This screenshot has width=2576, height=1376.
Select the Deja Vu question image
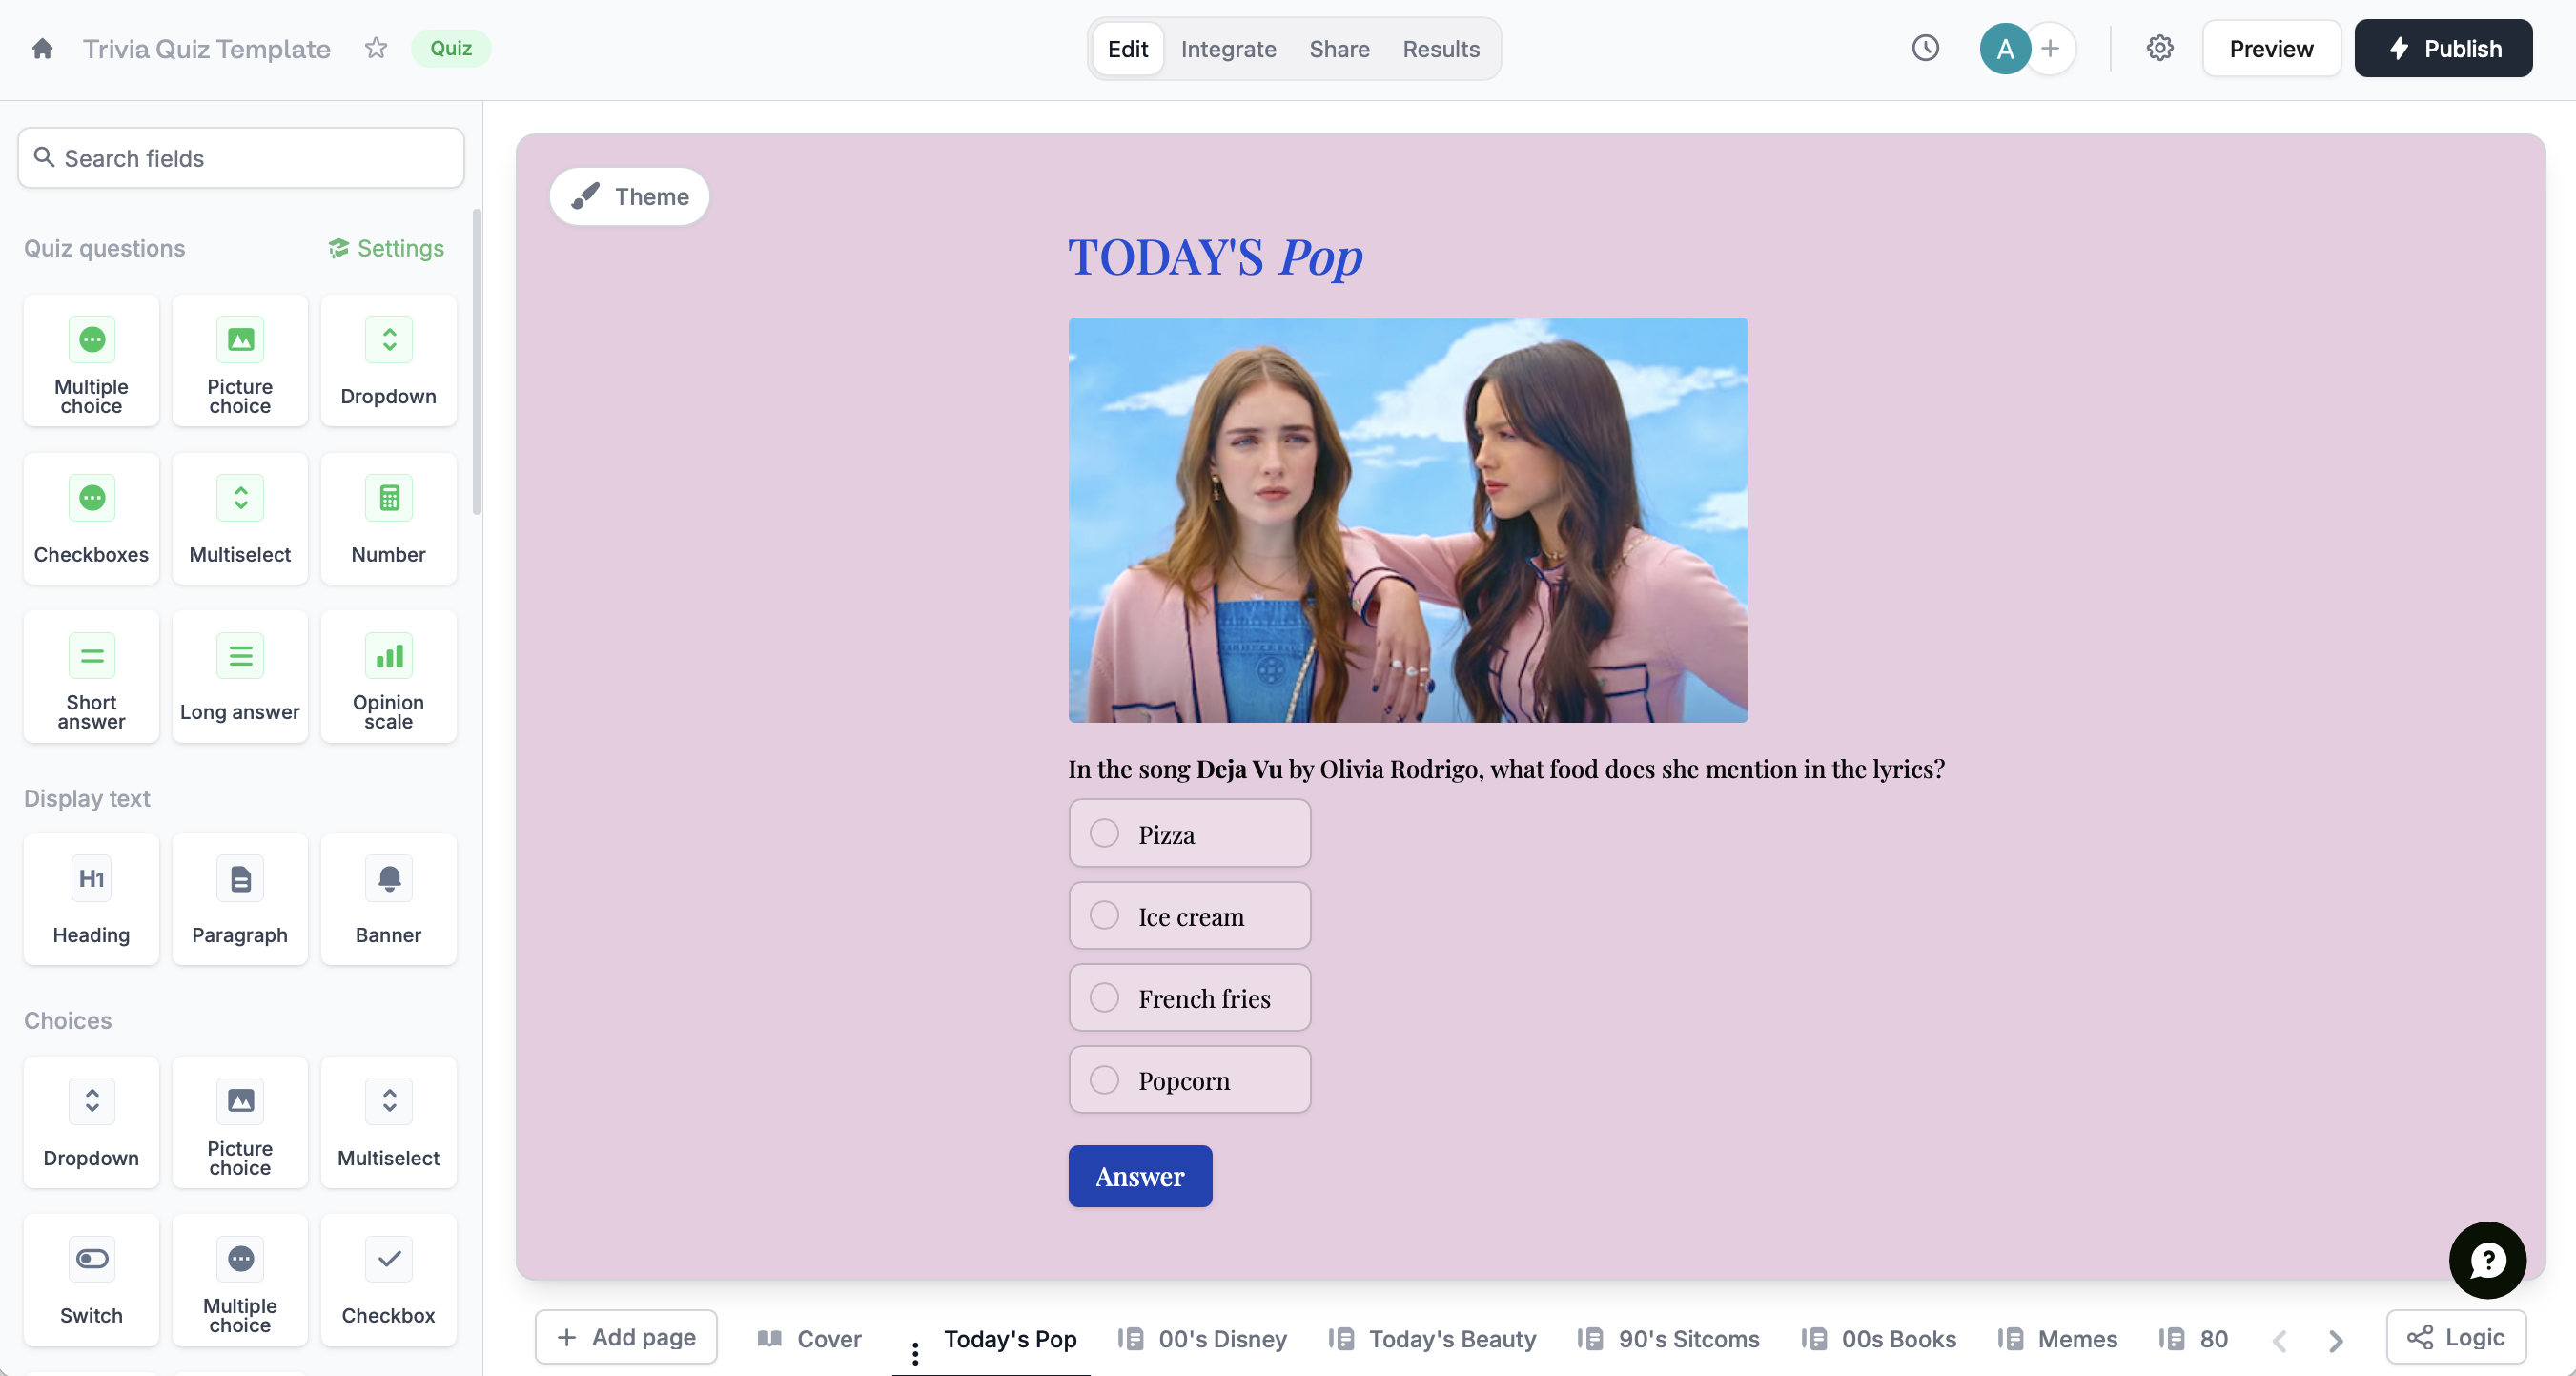(1408, 520)
